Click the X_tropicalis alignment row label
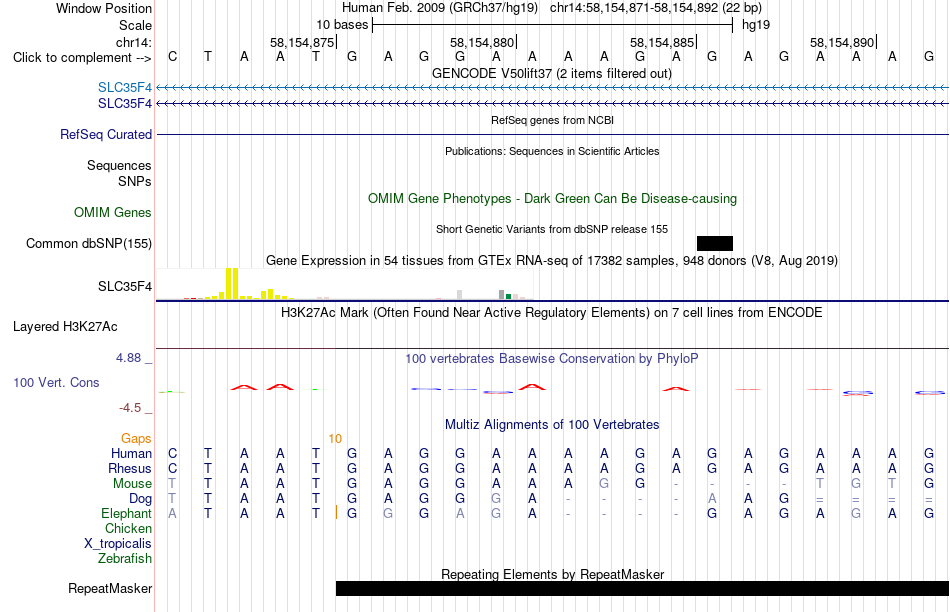Image resolution: width=950 pixels, height=612 pixels. pos(118,544)
